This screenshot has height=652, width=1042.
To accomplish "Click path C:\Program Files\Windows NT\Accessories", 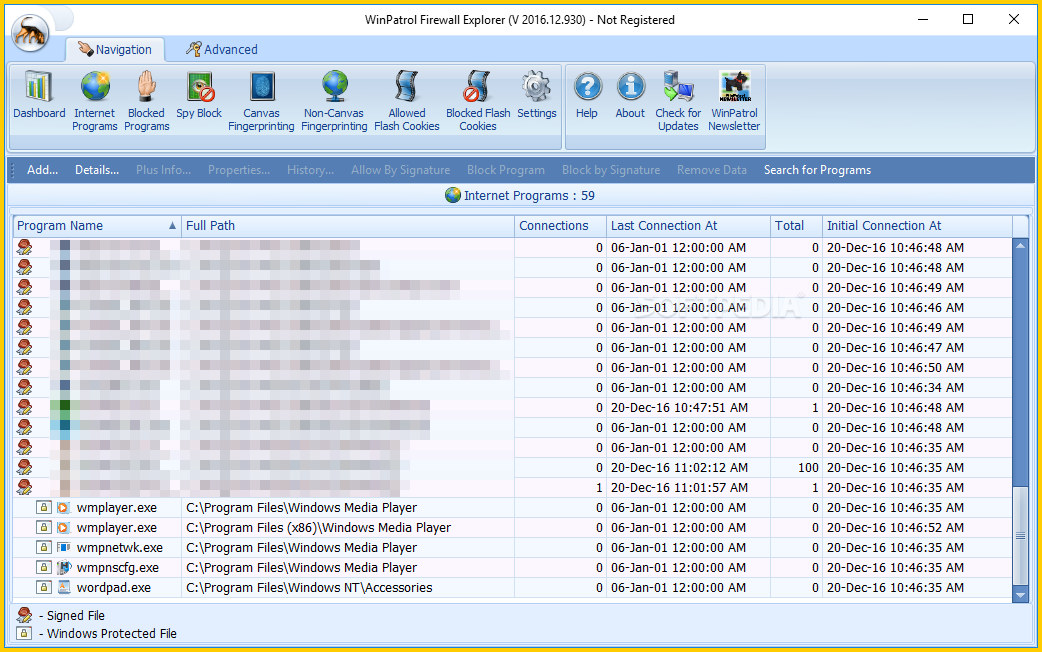I will pos(309,588).
